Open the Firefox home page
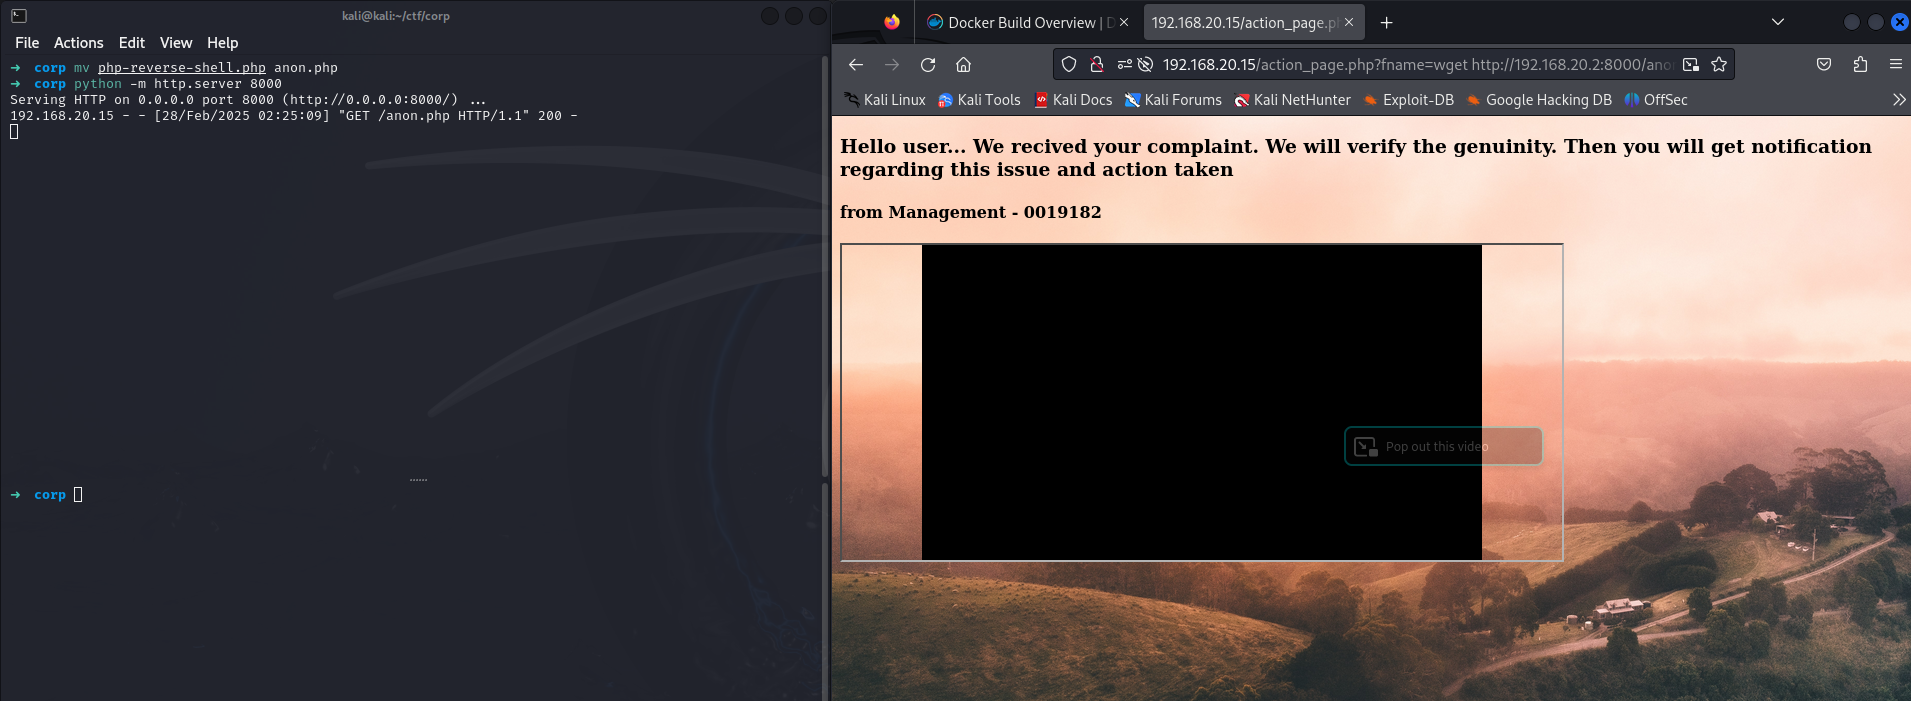Screen dimensions: 1911x701 click(963, 64)
